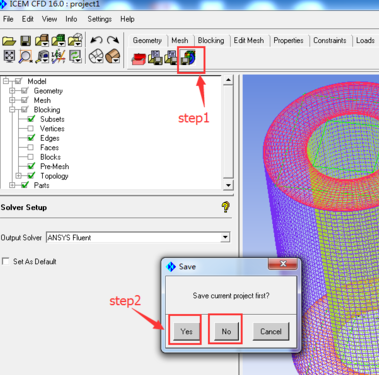
Task: Switch to Mesh tab
Action: [180, 41]
